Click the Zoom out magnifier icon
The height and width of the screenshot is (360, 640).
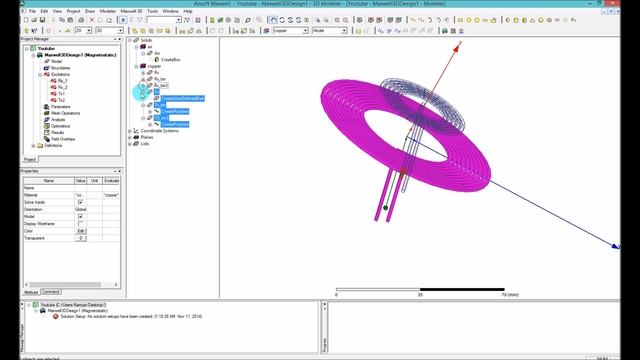346,20
